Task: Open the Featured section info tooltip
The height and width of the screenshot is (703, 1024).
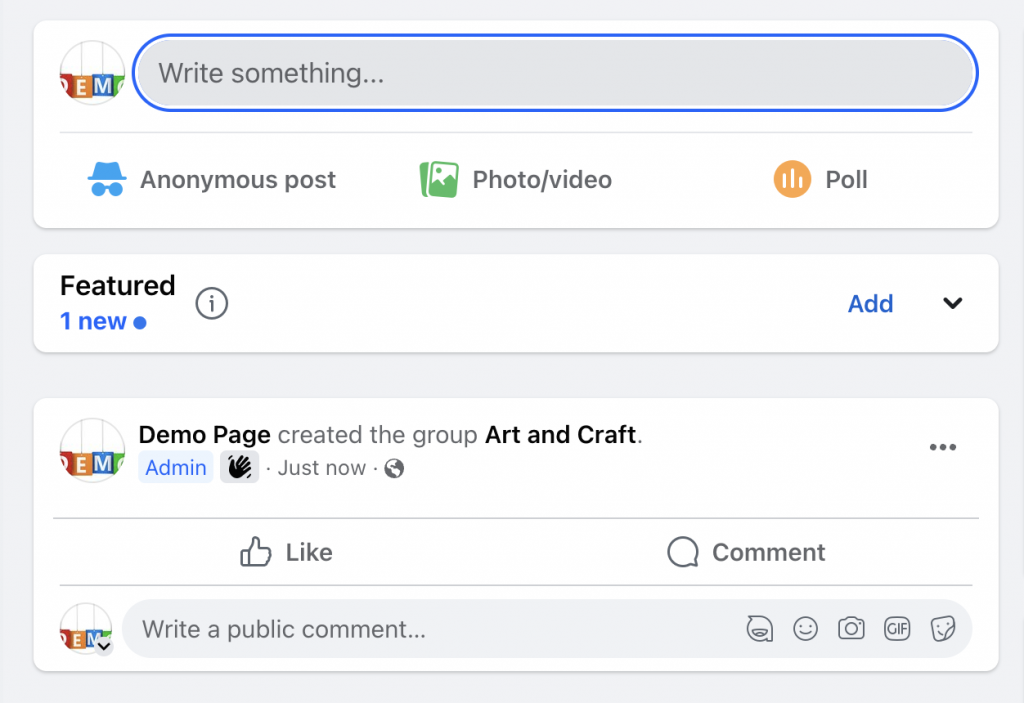Action: coord(211,303)
